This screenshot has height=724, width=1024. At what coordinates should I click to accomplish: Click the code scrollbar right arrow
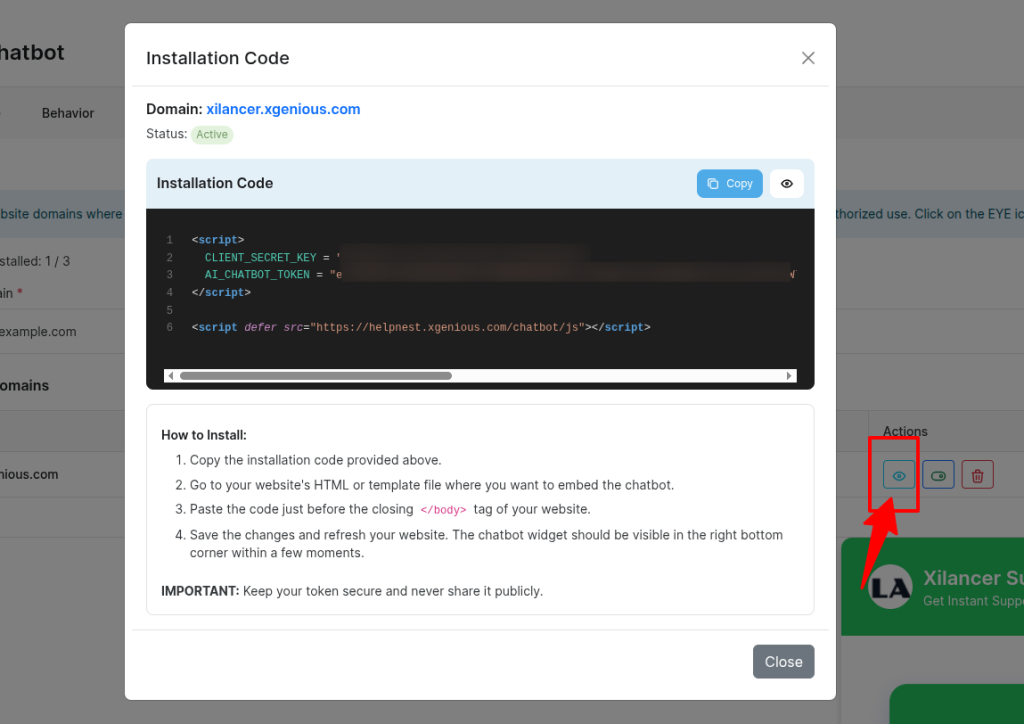click(x=790, y=376)
